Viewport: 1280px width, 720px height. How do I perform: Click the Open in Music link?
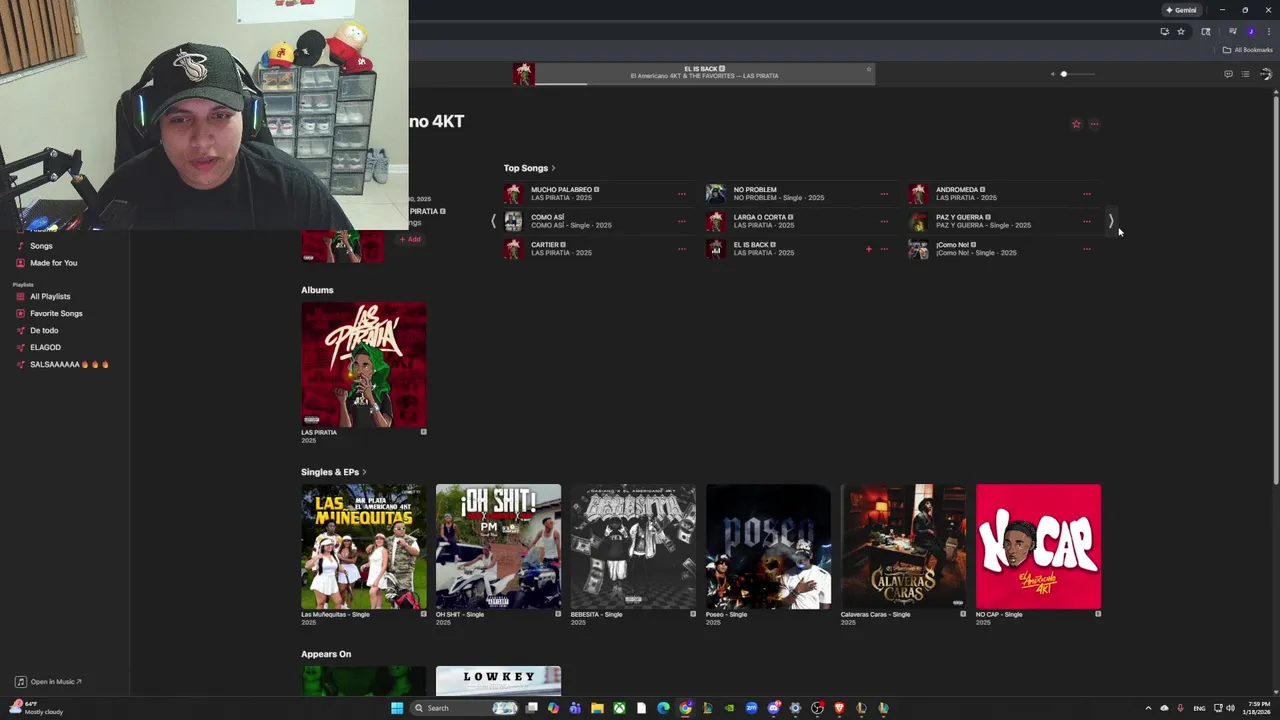(48, 682)
